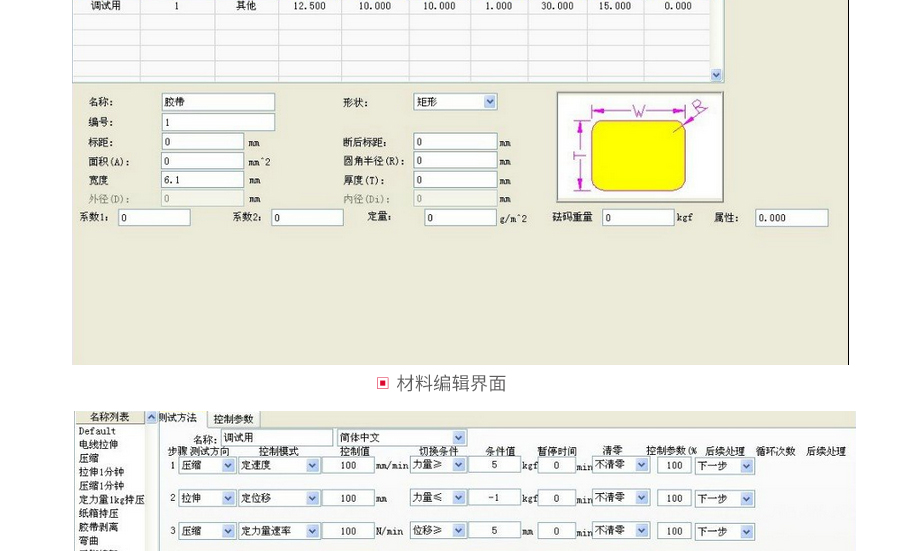Viewport: 920px width, 551px height.
Task: Open step 2 下一步 dropdown
Action: coord(746,498)
